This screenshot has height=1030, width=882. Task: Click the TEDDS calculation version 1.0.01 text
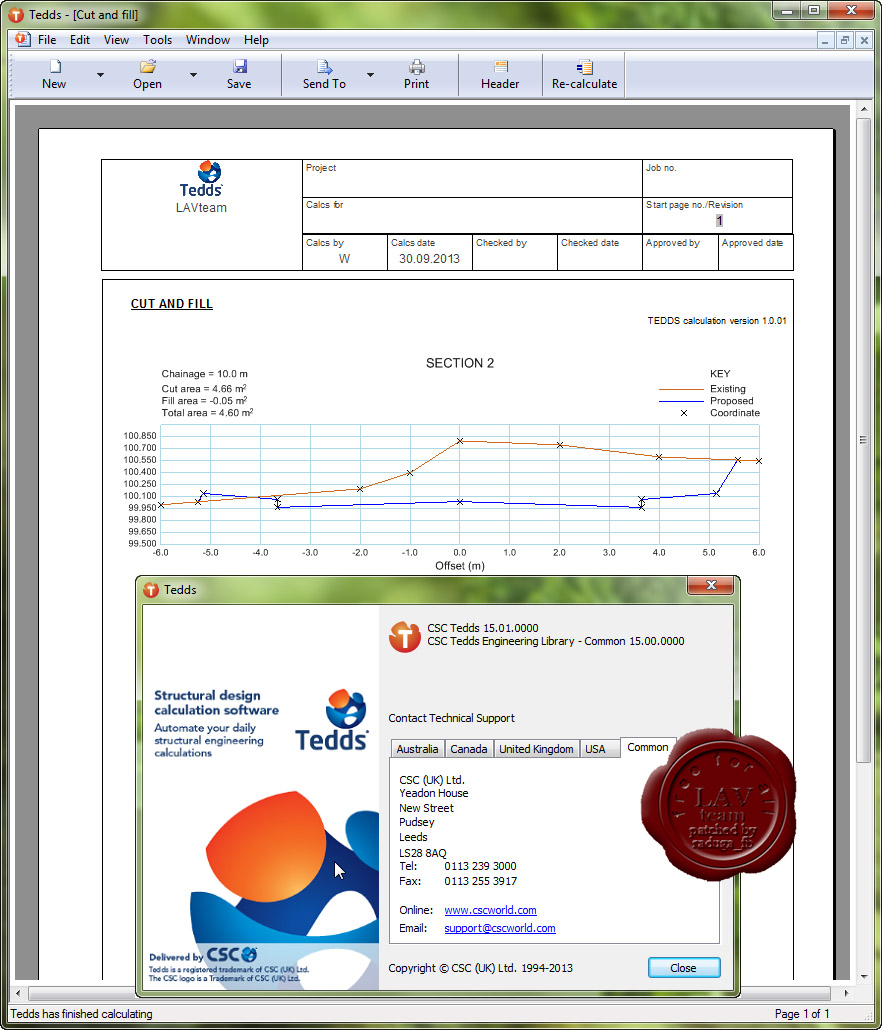point(717,321)
